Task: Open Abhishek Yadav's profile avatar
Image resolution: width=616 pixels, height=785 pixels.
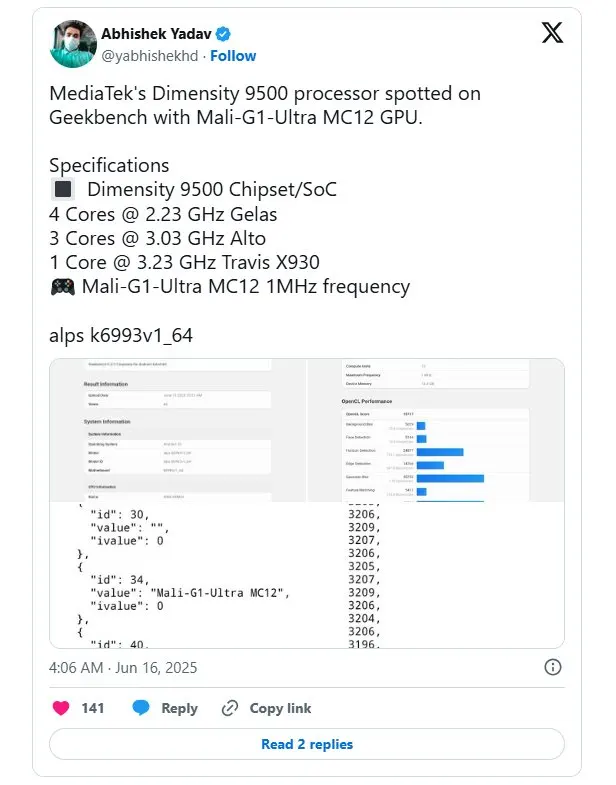Action: pyautogui.click(x=72, y=44)
